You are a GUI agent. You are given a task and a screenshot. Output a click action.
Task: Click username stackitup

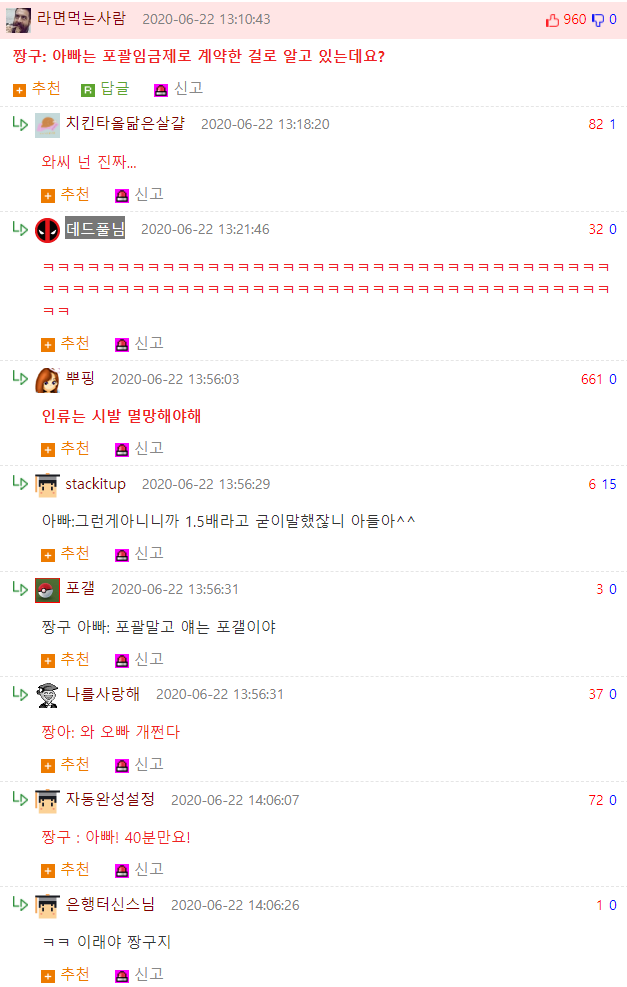[x=96, y=483]
